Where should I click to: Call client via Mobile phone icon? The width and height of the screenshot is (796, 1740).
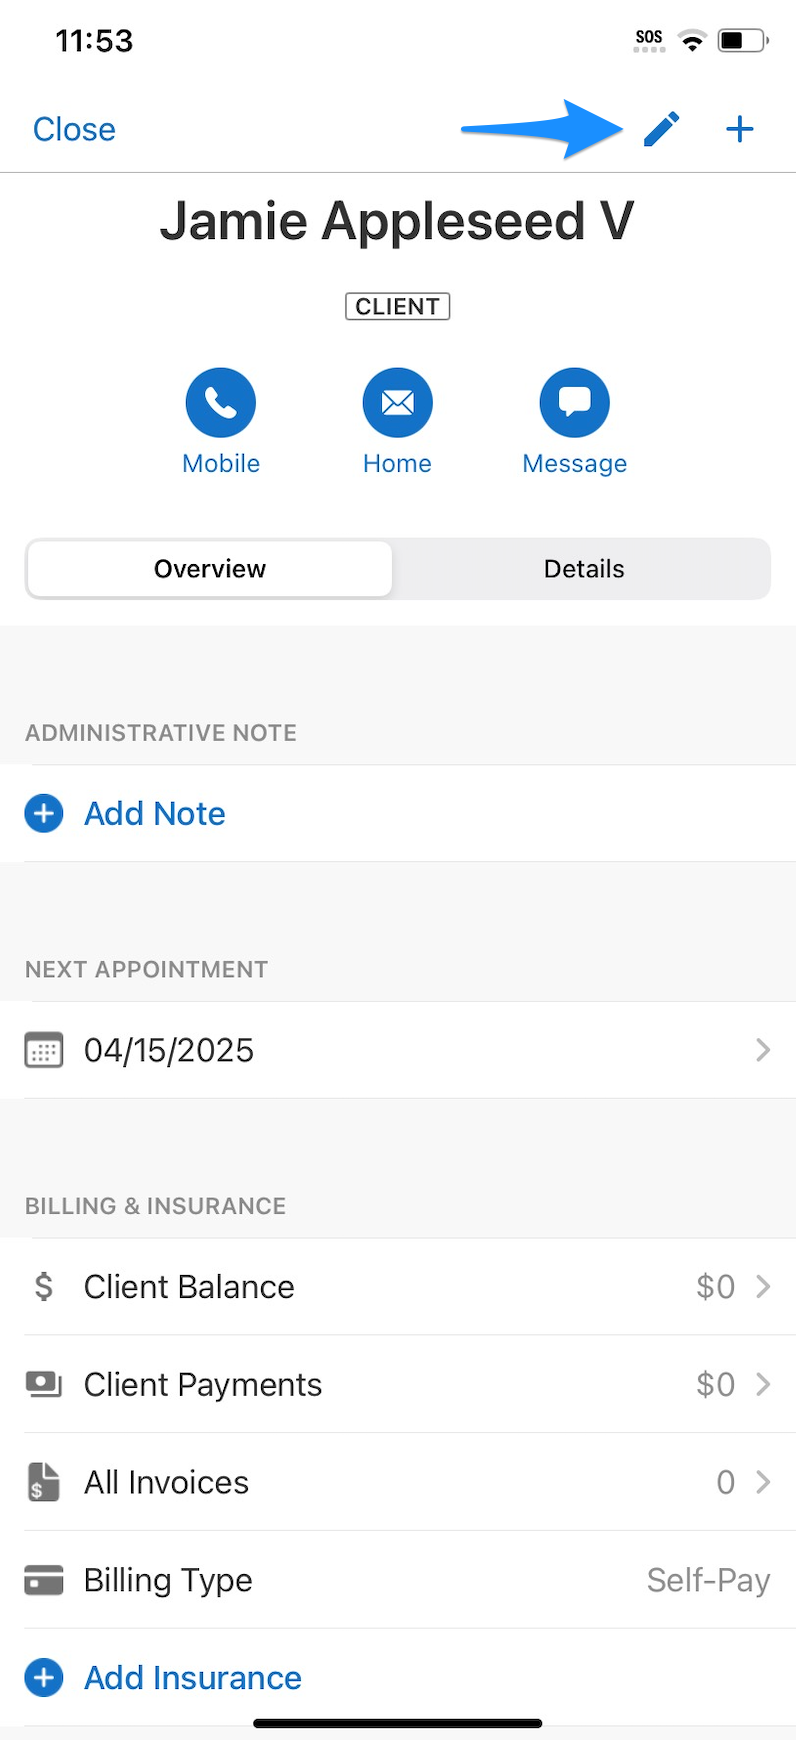pos(221,403)
